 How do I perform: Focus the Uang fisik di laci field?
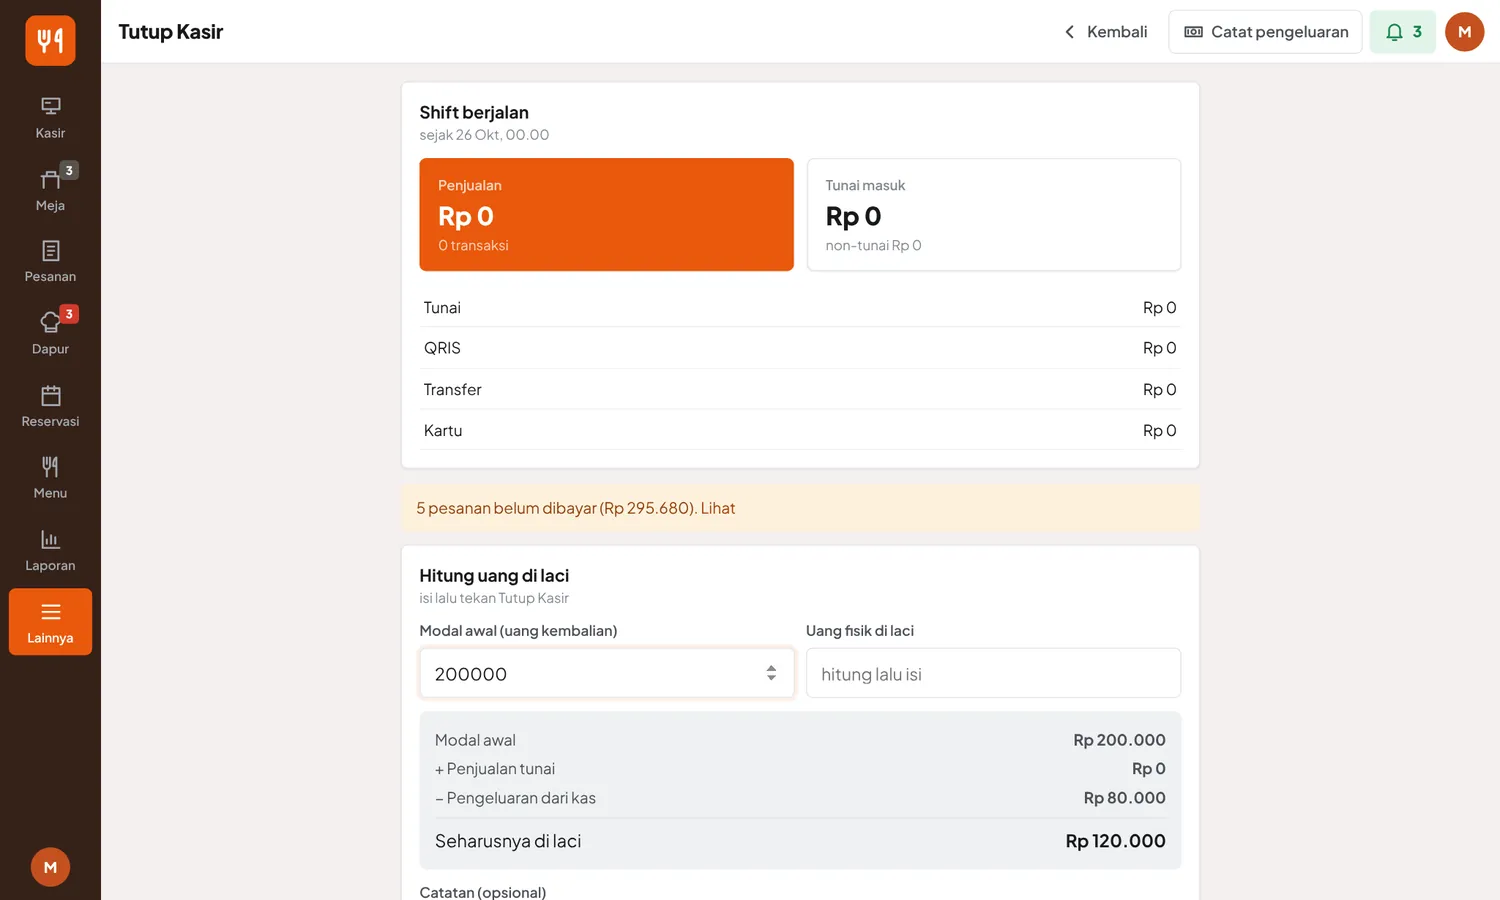(993, 673)
